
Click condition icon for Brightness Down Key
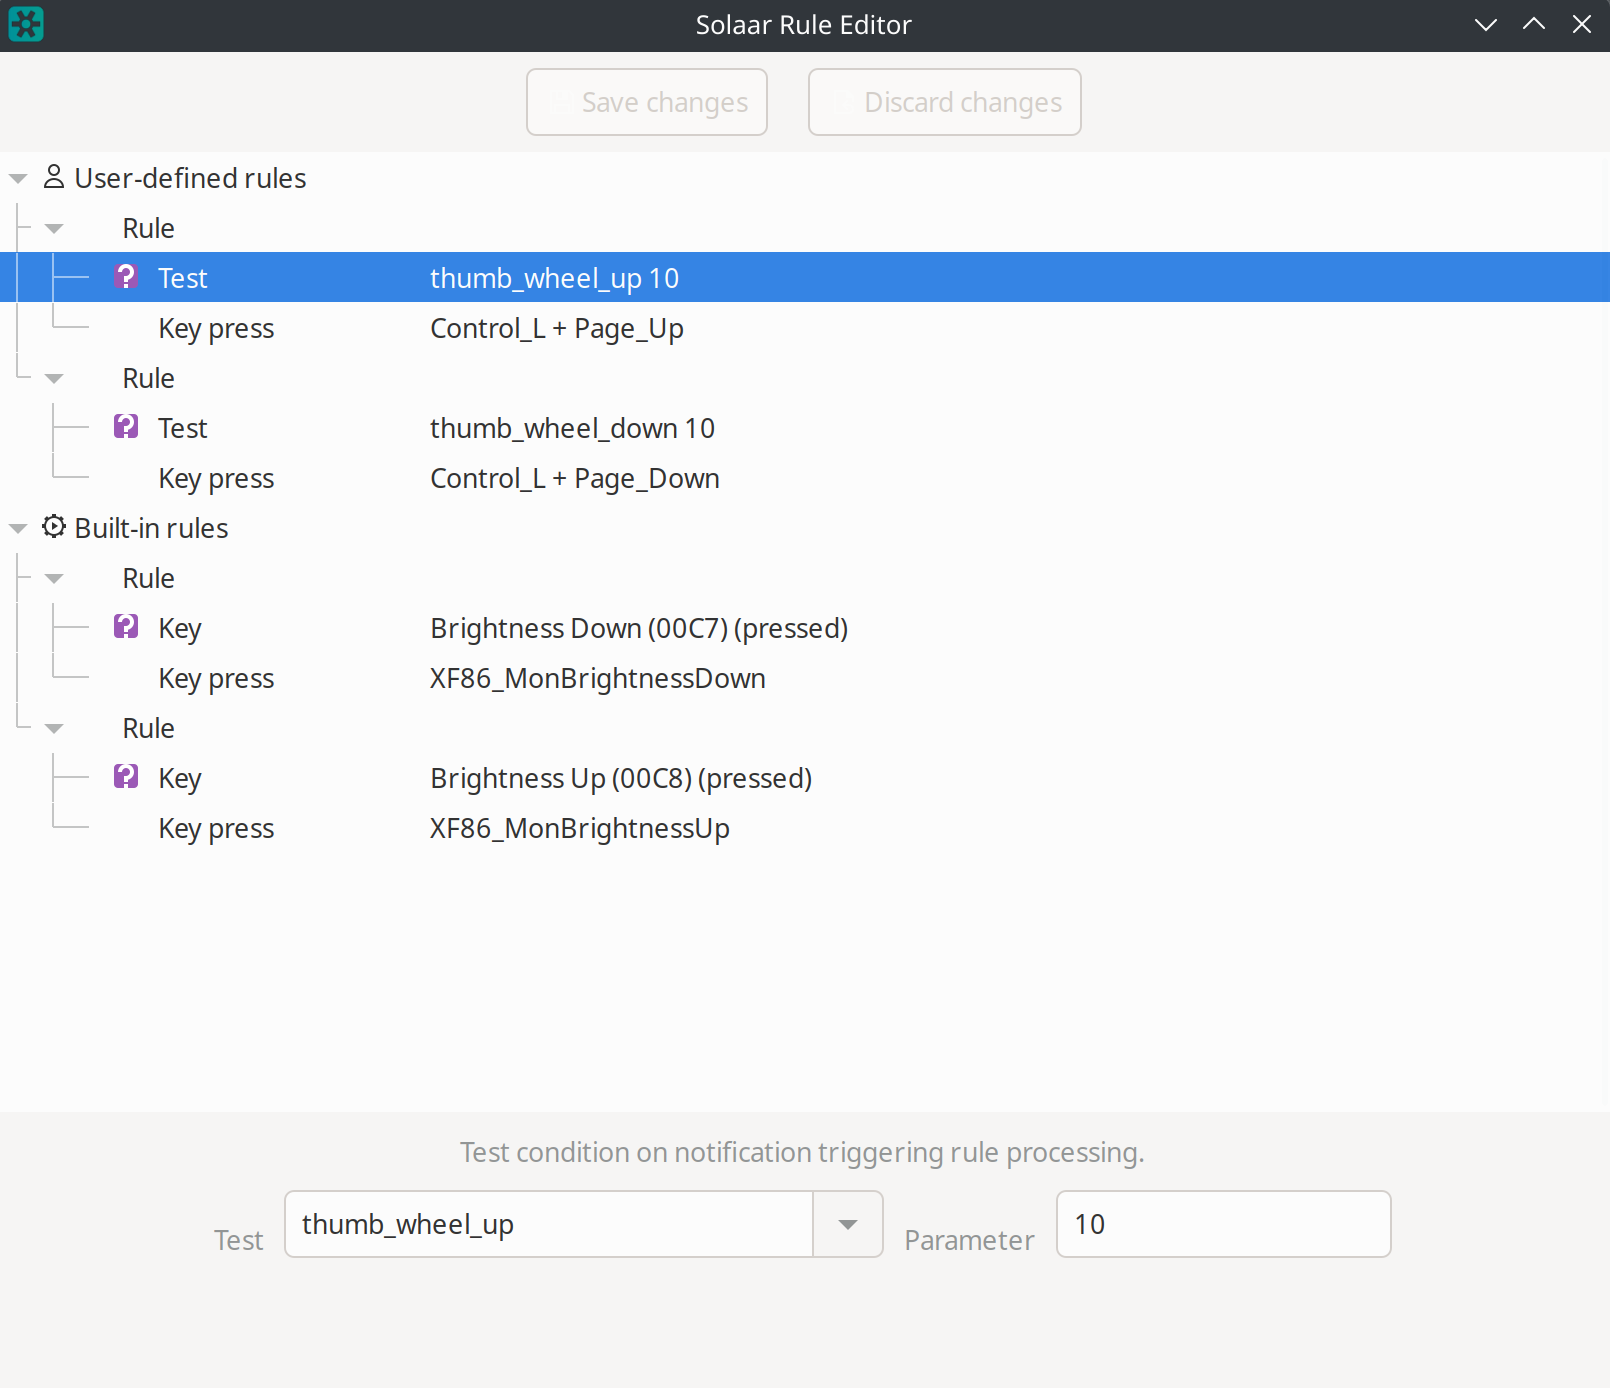pos(126,627)
